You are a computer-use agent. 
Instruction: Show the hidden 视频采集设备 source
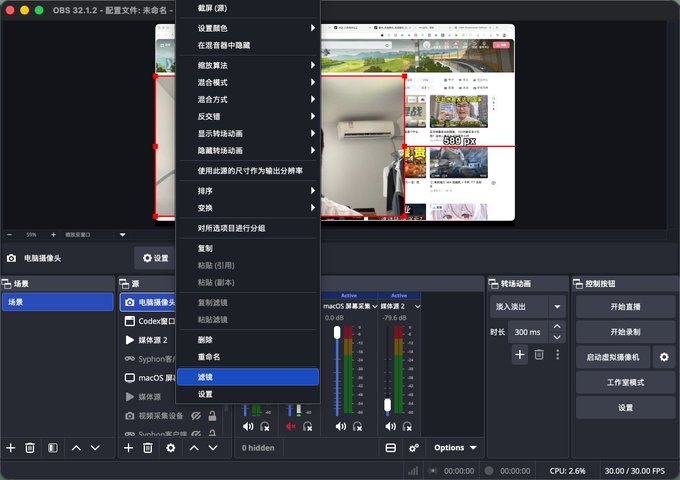click(x=196, y=415)
